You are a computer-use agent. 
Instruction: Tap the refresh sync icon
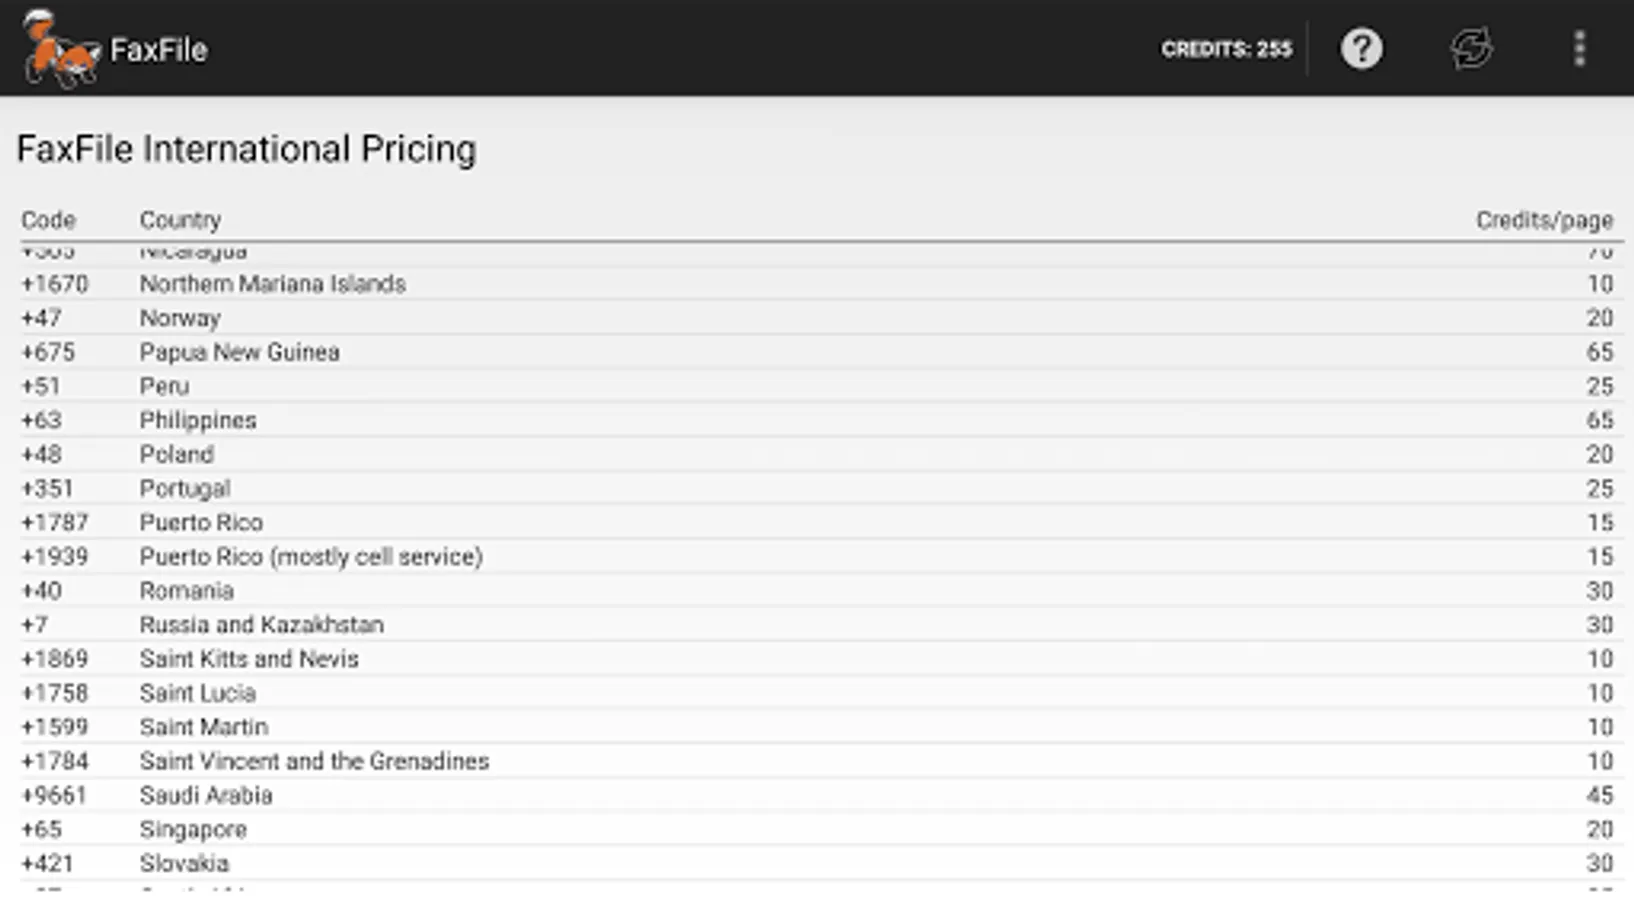coord(1471,49)
